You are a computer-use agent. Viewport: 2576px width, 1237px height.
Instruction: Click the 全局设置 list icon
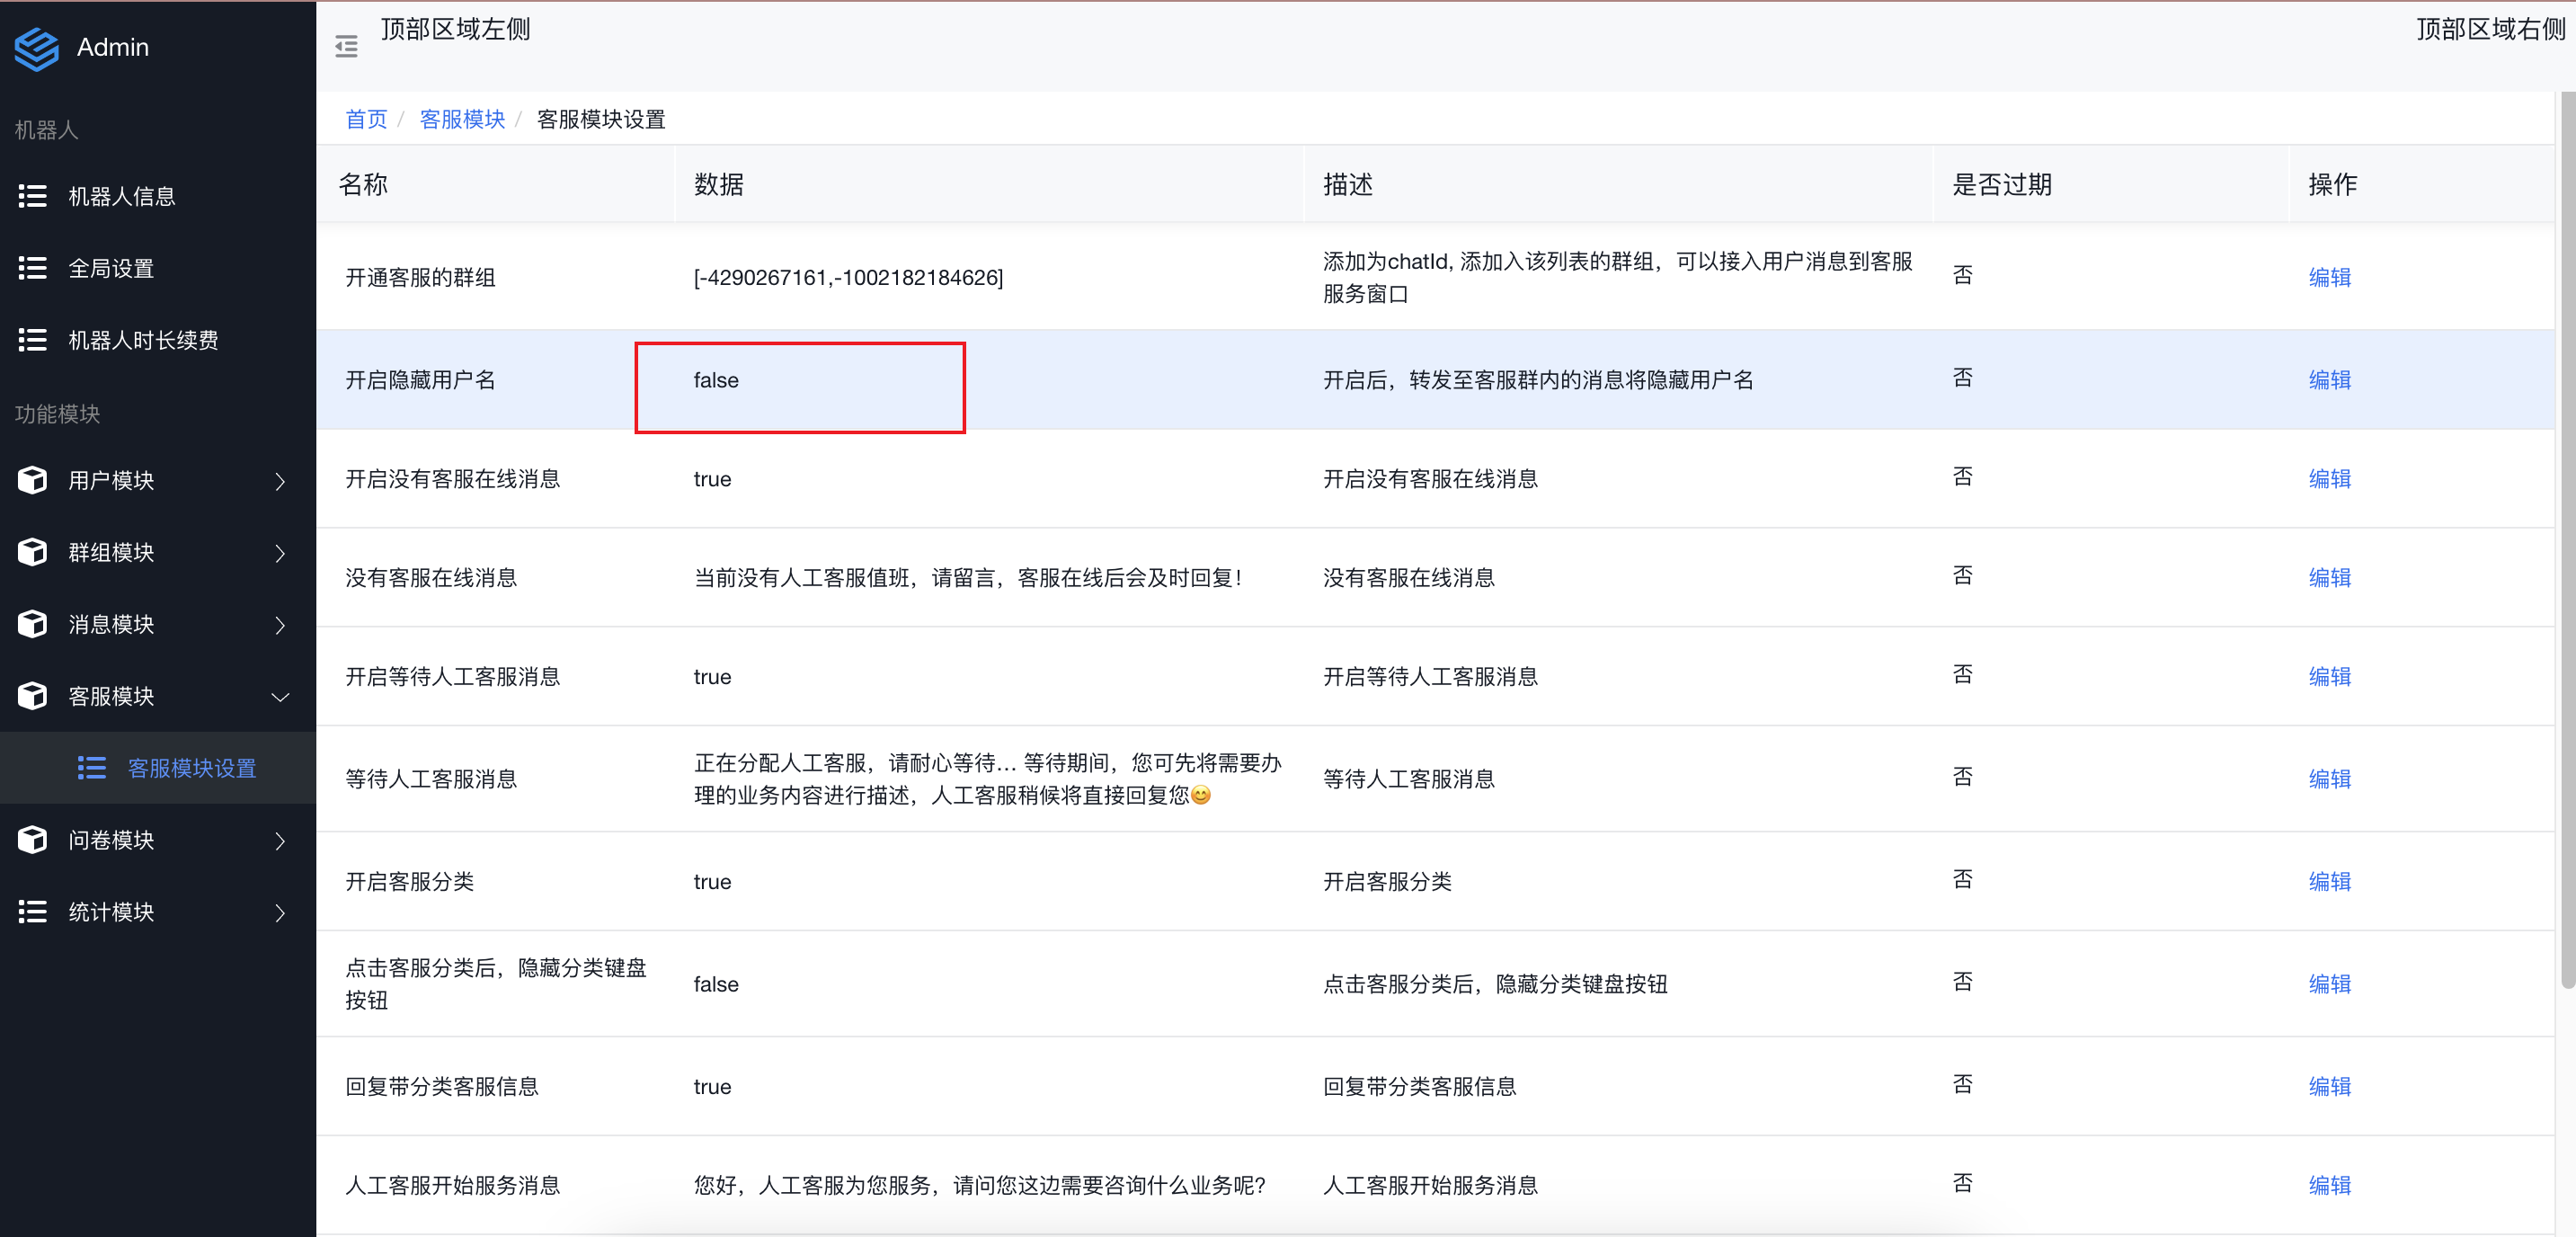coord(33,268)
